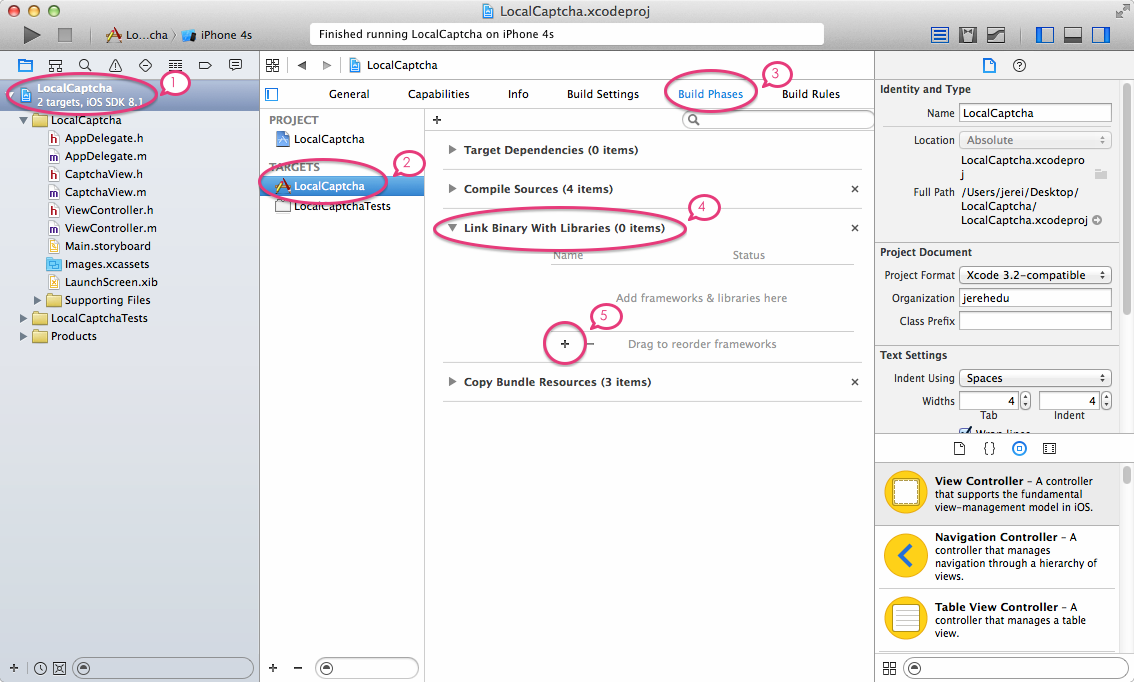Open the Debug navigator
Image resolution: width=1134 pixels, height=682 pixels.
[175, 65]
